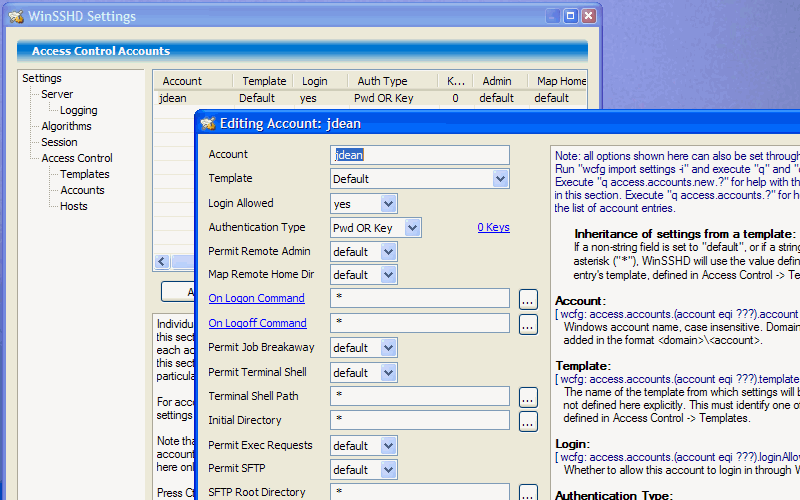Select Accounts in the settings tree
Image resolution: width=800 pixels, height=500 pixels.
(82, 190)
